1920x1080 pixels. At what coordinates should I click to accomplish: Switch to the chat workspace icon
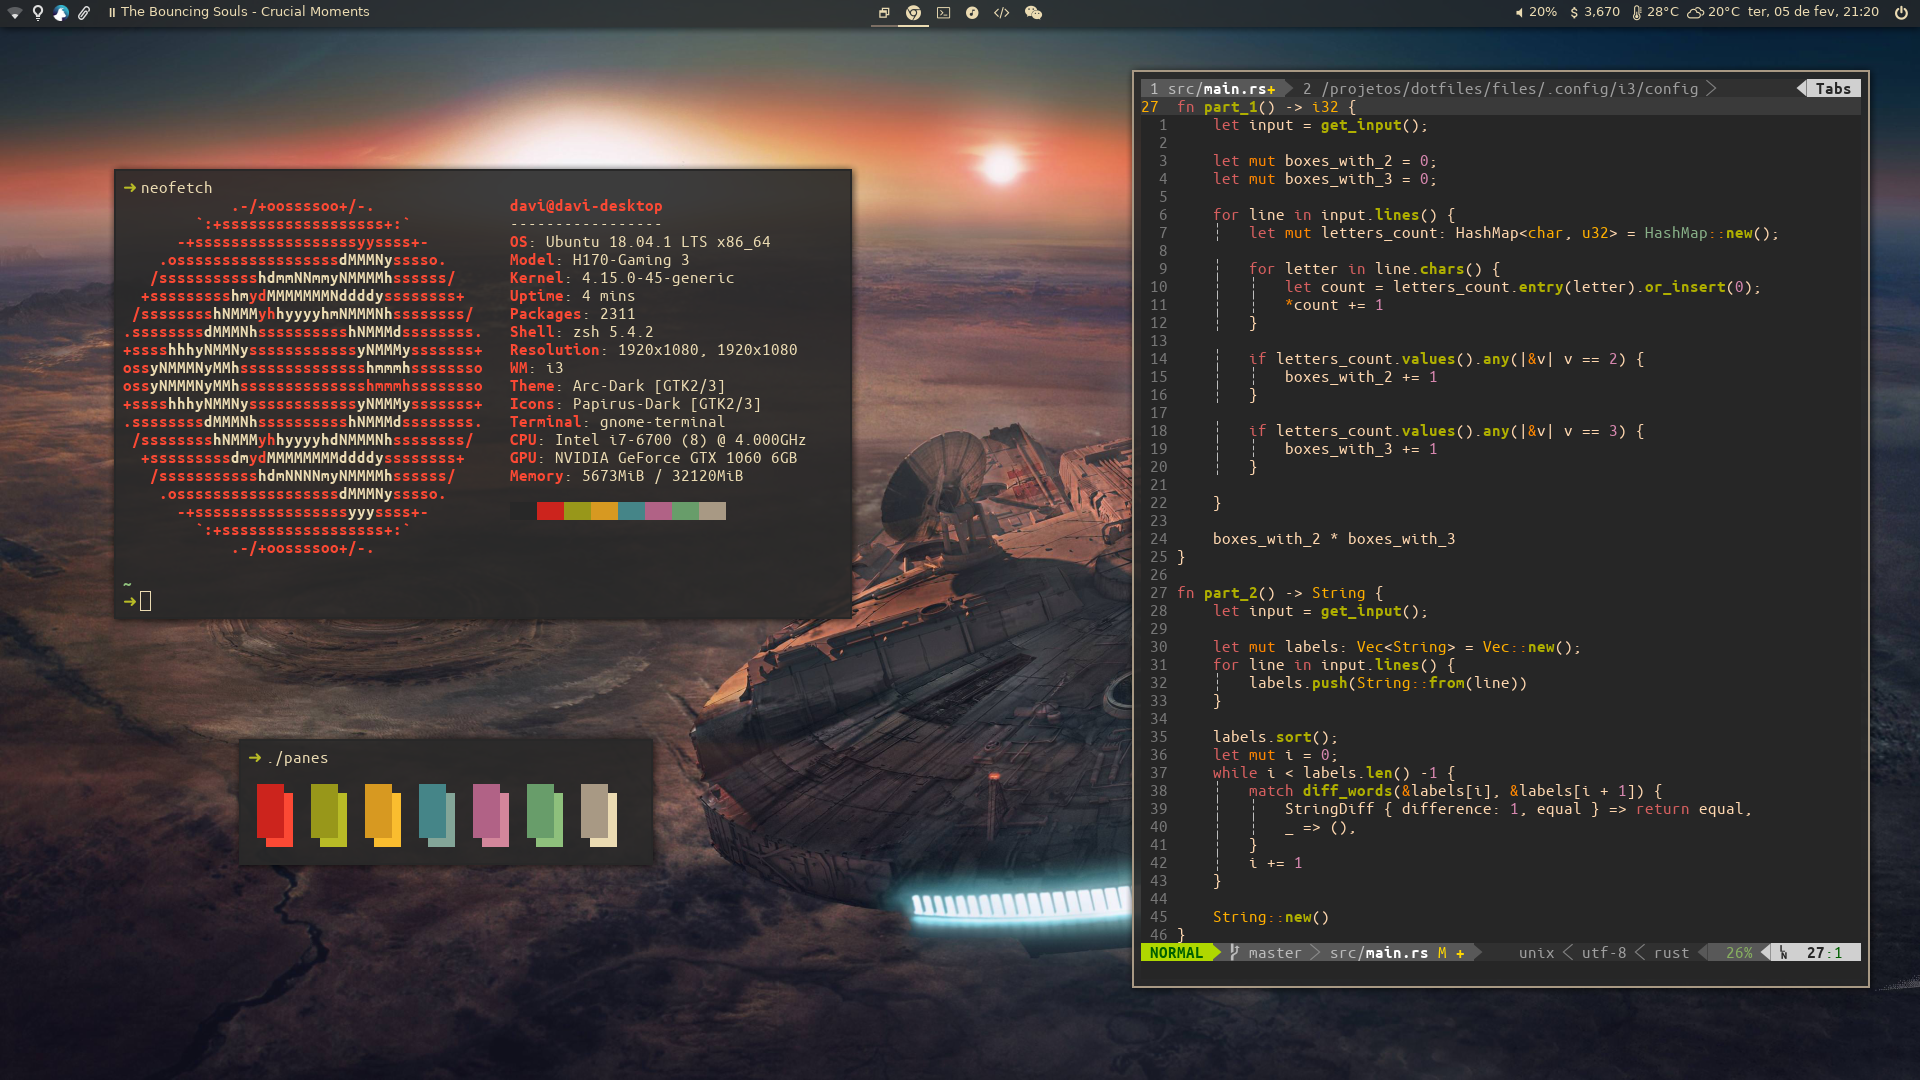click(x=1033, y=12)
